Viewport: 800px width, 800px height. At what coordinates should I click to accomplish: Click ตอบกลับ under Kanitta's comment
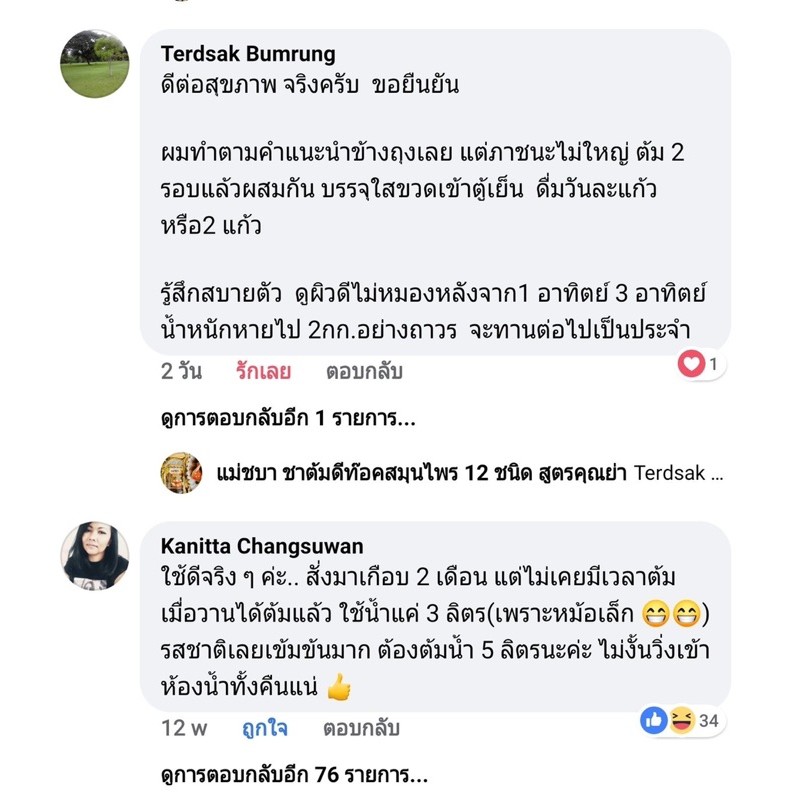tap(361, 729)
